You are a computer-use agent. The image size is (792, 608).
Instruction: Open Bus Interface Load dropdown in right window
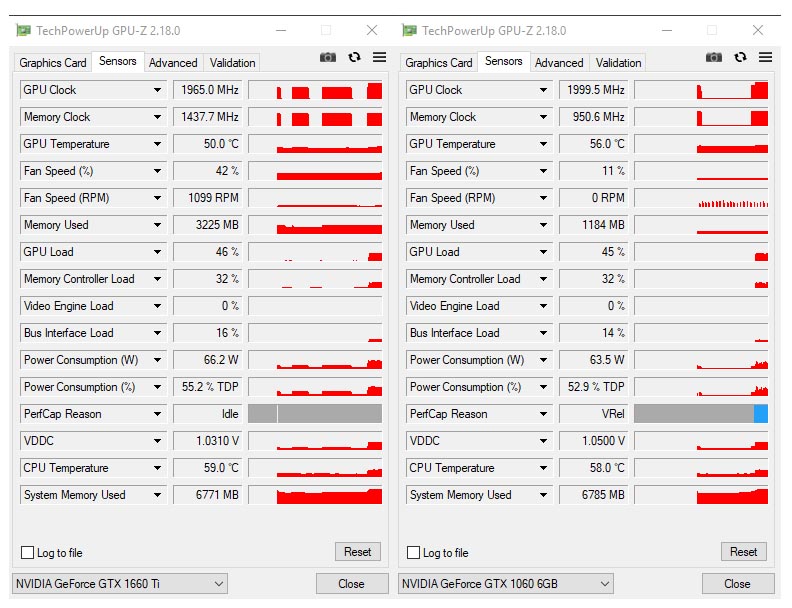click(x=543, y=333)
